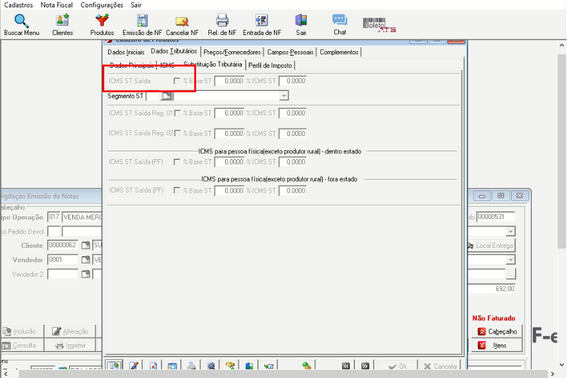Open the Produtos toolbar icon
The height and width of the screenshot is (378, 567).
pos(102,20)
